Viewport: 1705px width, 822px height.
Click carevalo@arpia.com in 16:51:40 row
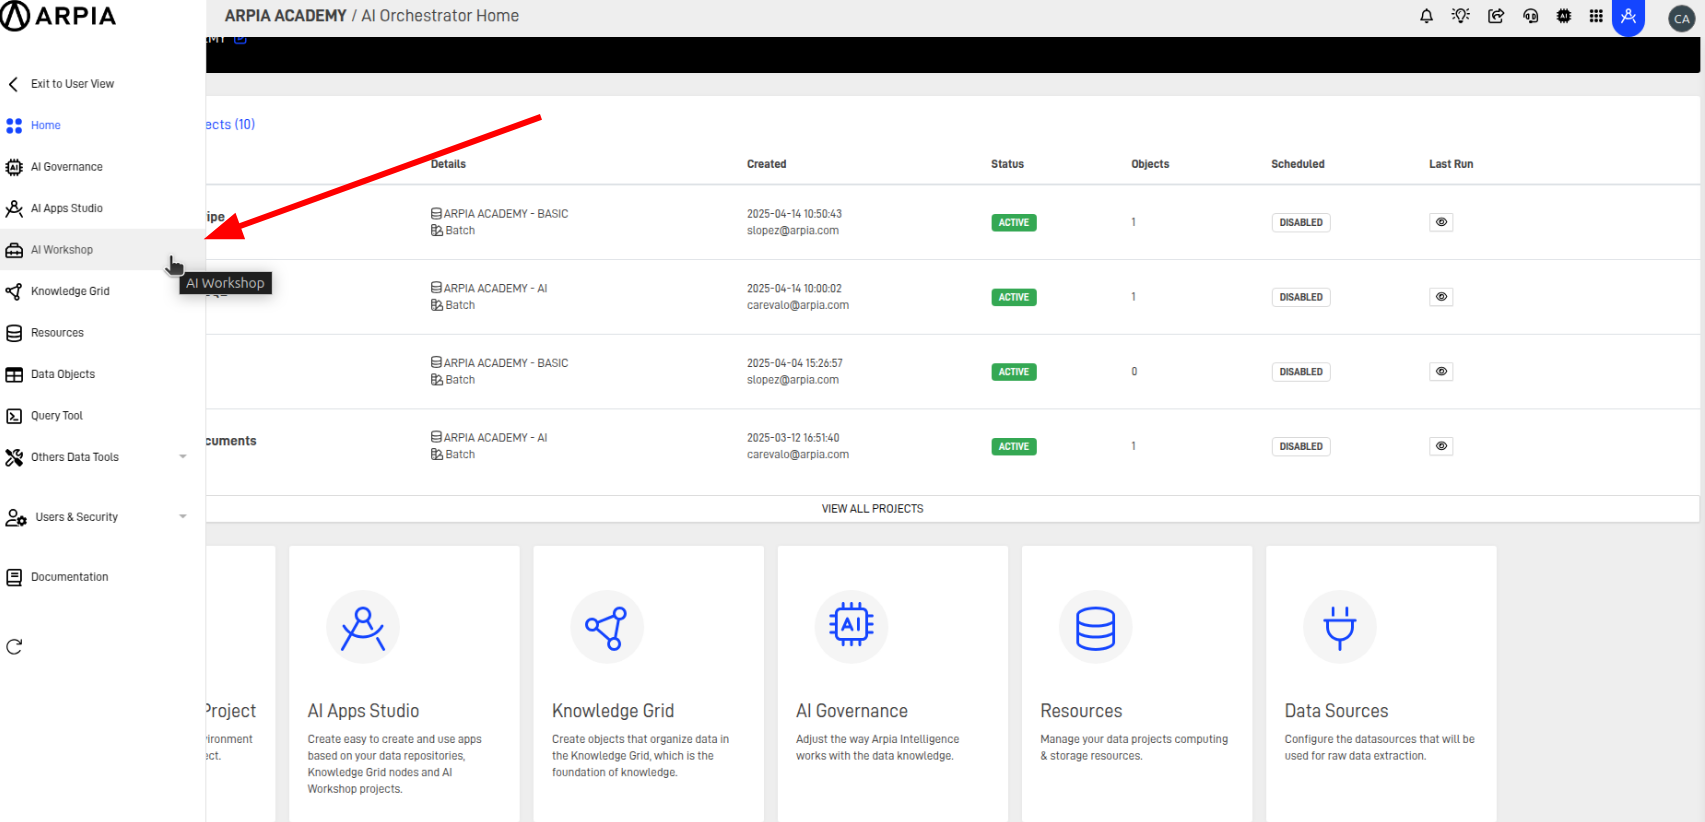click(798, 455)
